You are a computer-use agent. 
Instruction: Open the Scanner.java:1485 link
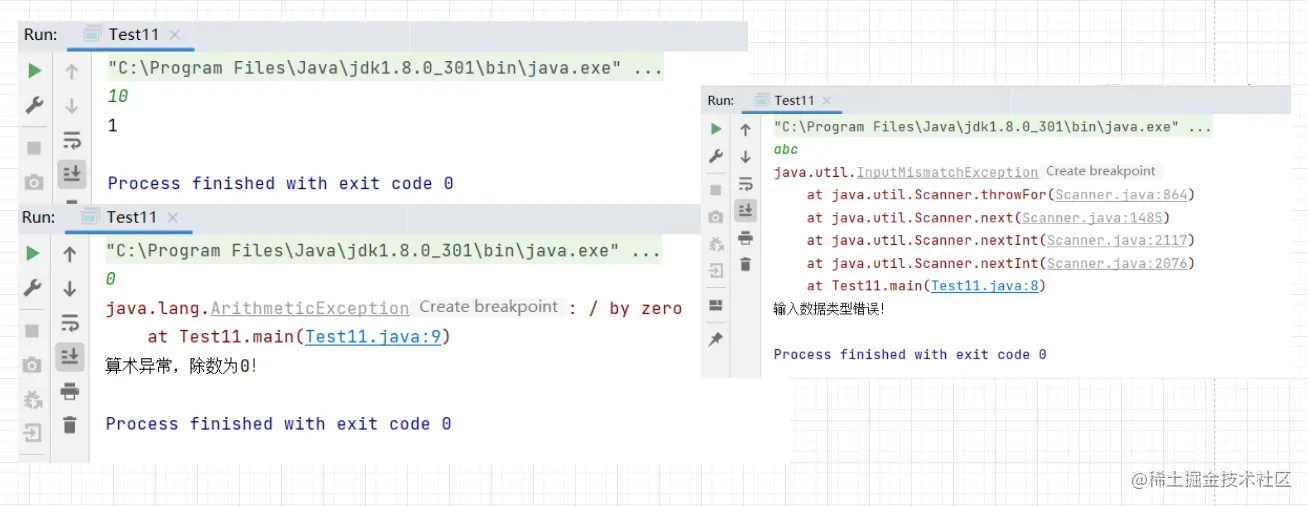pos(1092,218)
